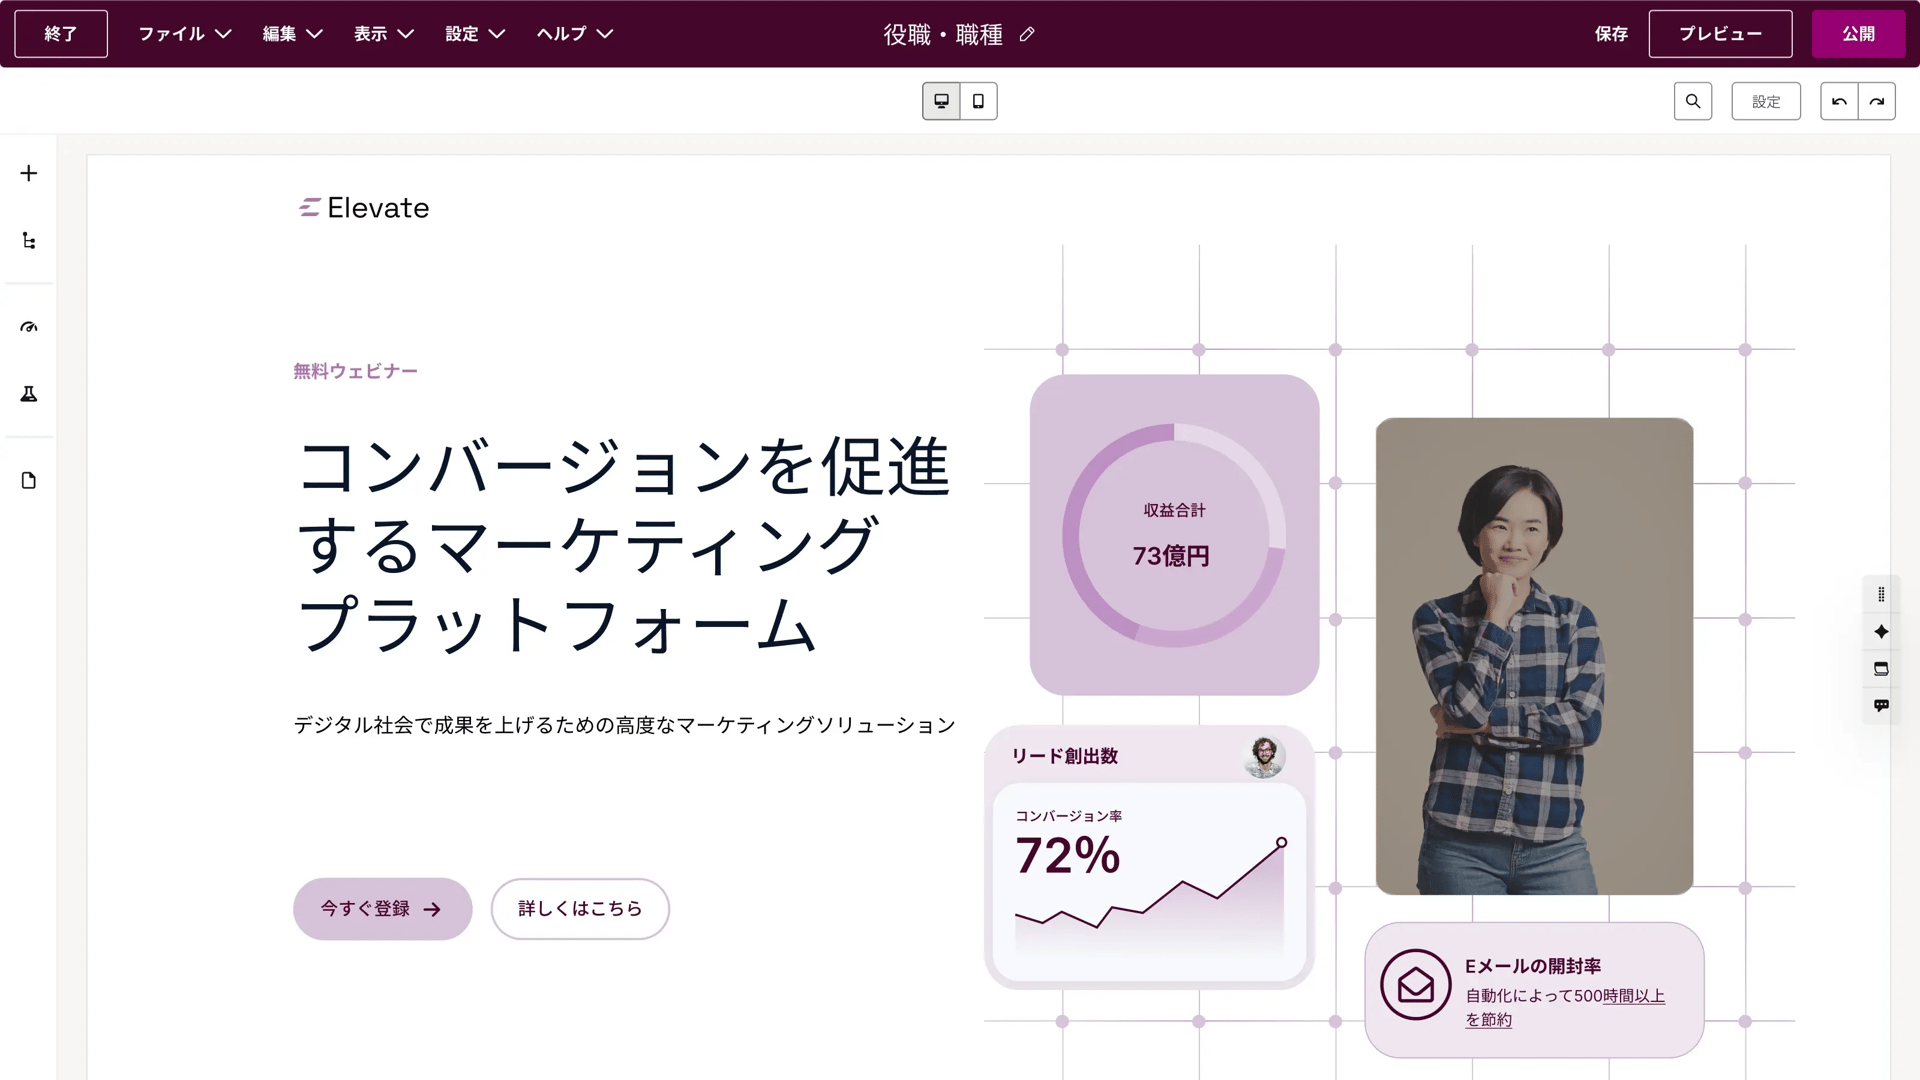Click the magnifier search icon
Viewport: 1920px width, 1080px height.
pyautogui.click(x=1692, y=101)
